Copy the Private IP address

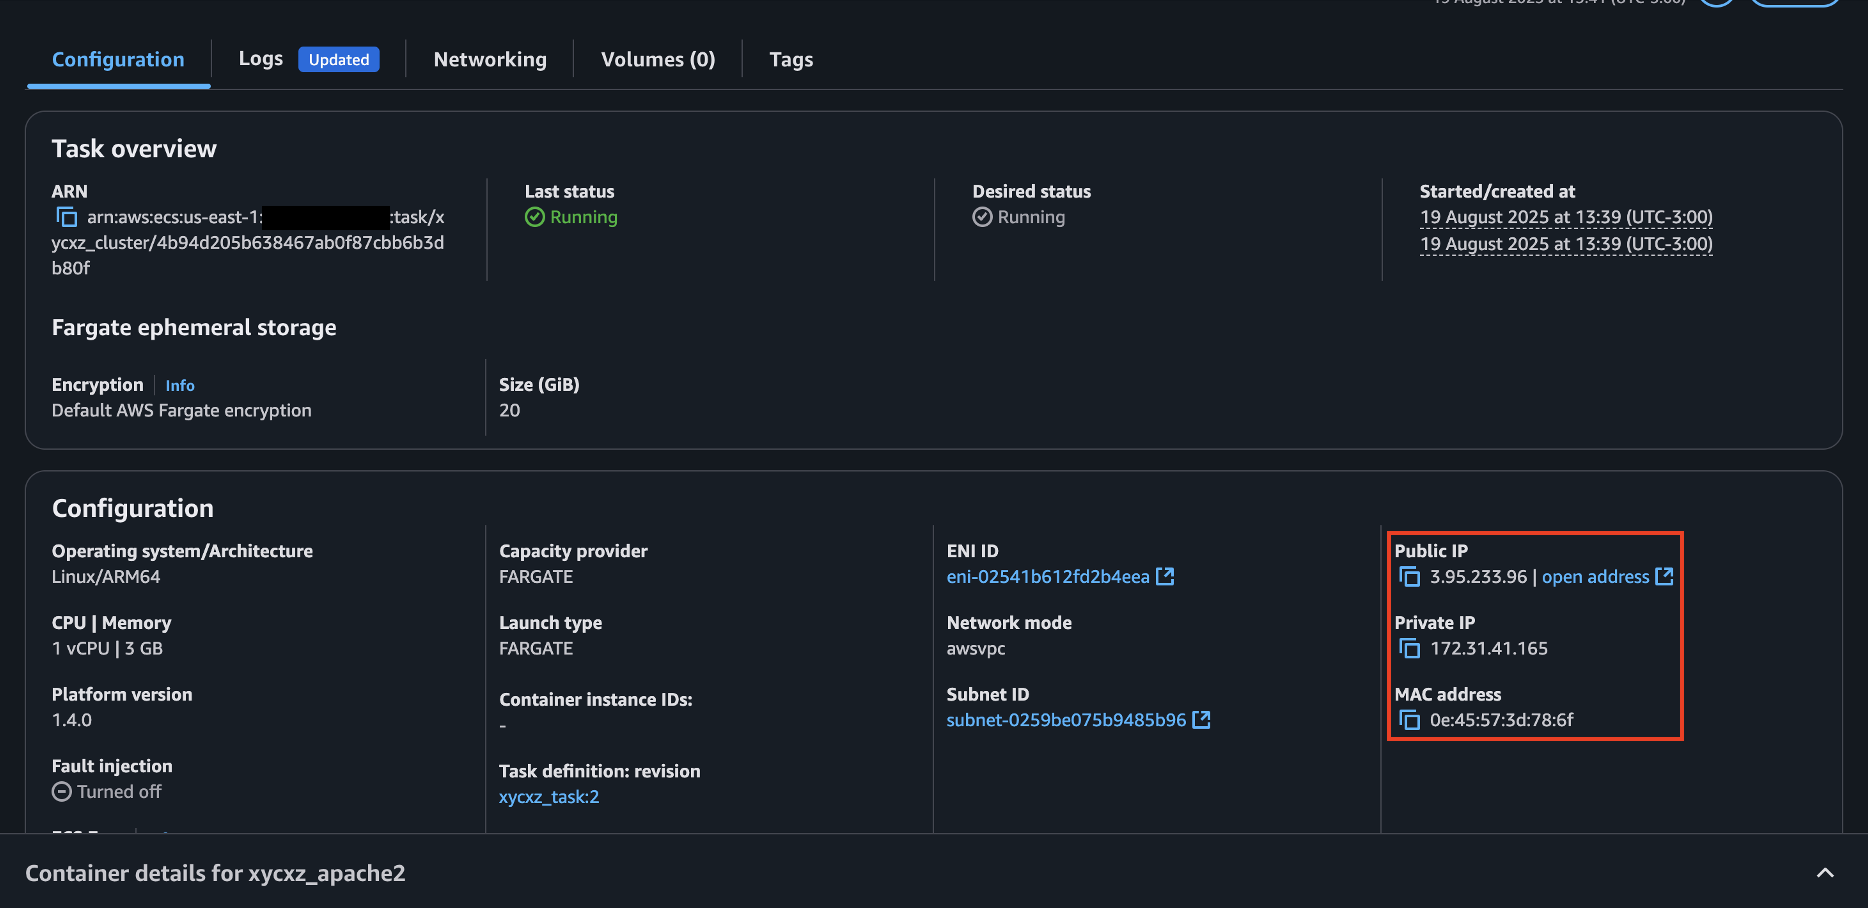(1409, 649)
